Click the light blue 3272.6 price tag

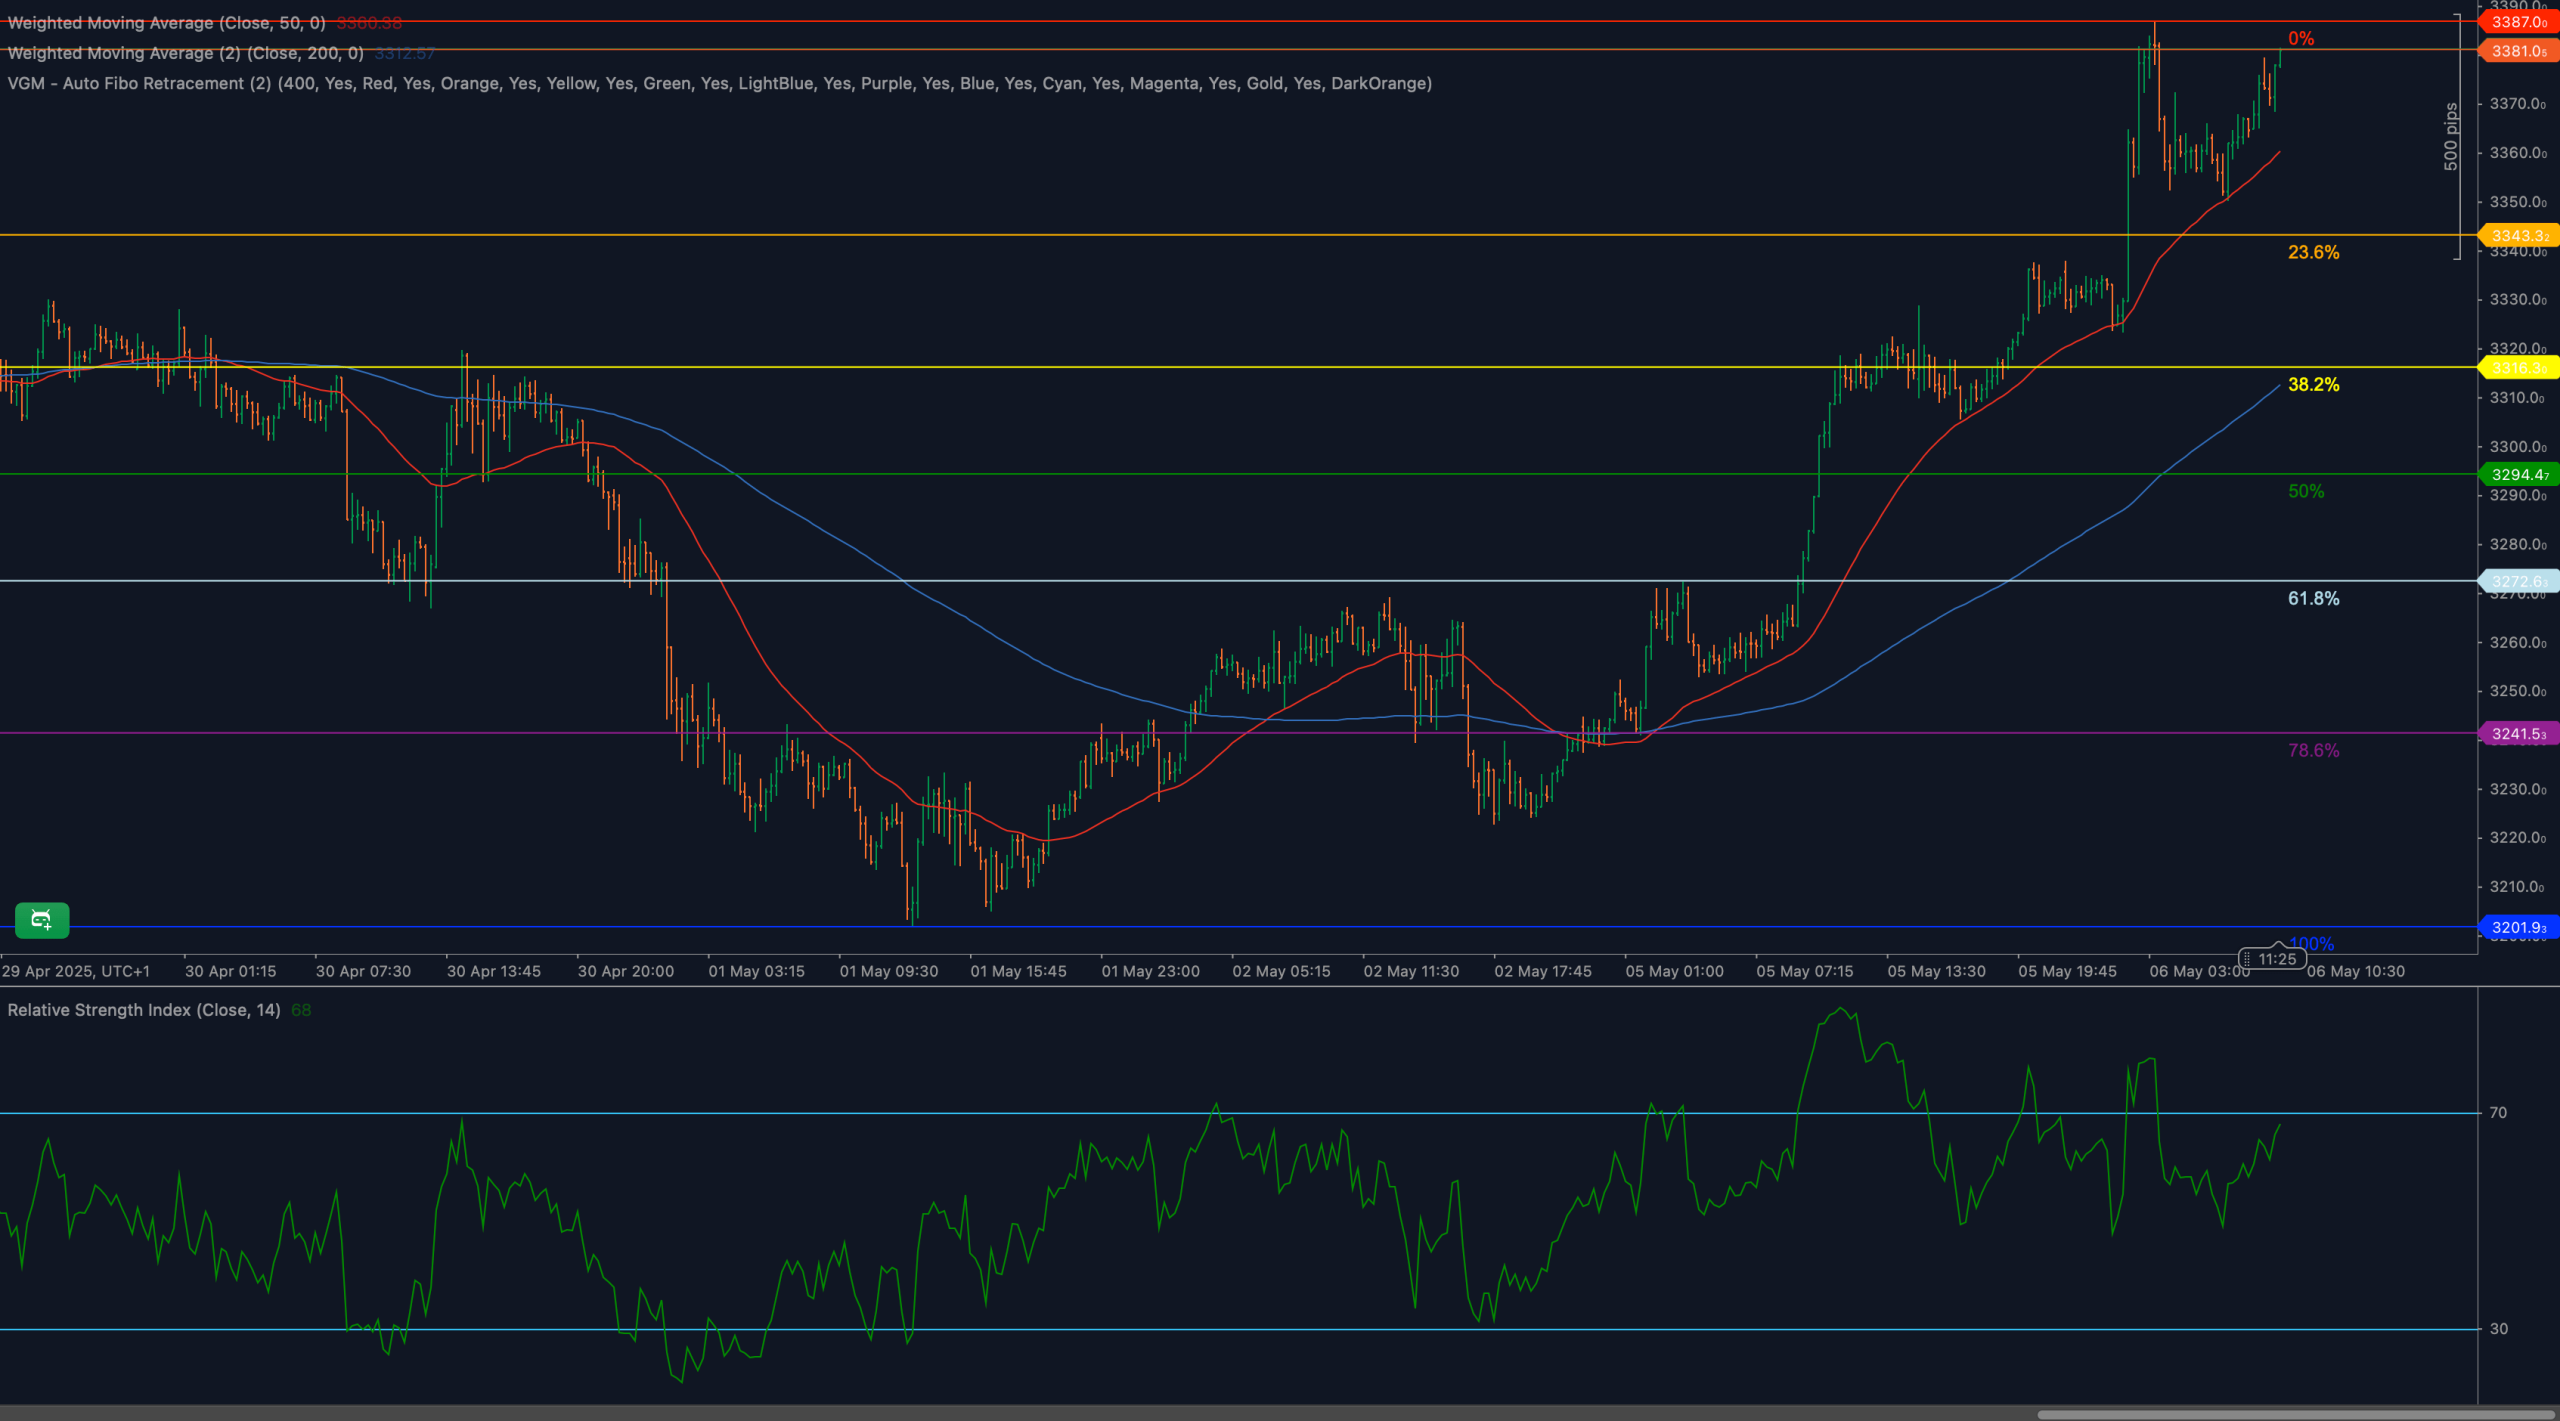2518,581
